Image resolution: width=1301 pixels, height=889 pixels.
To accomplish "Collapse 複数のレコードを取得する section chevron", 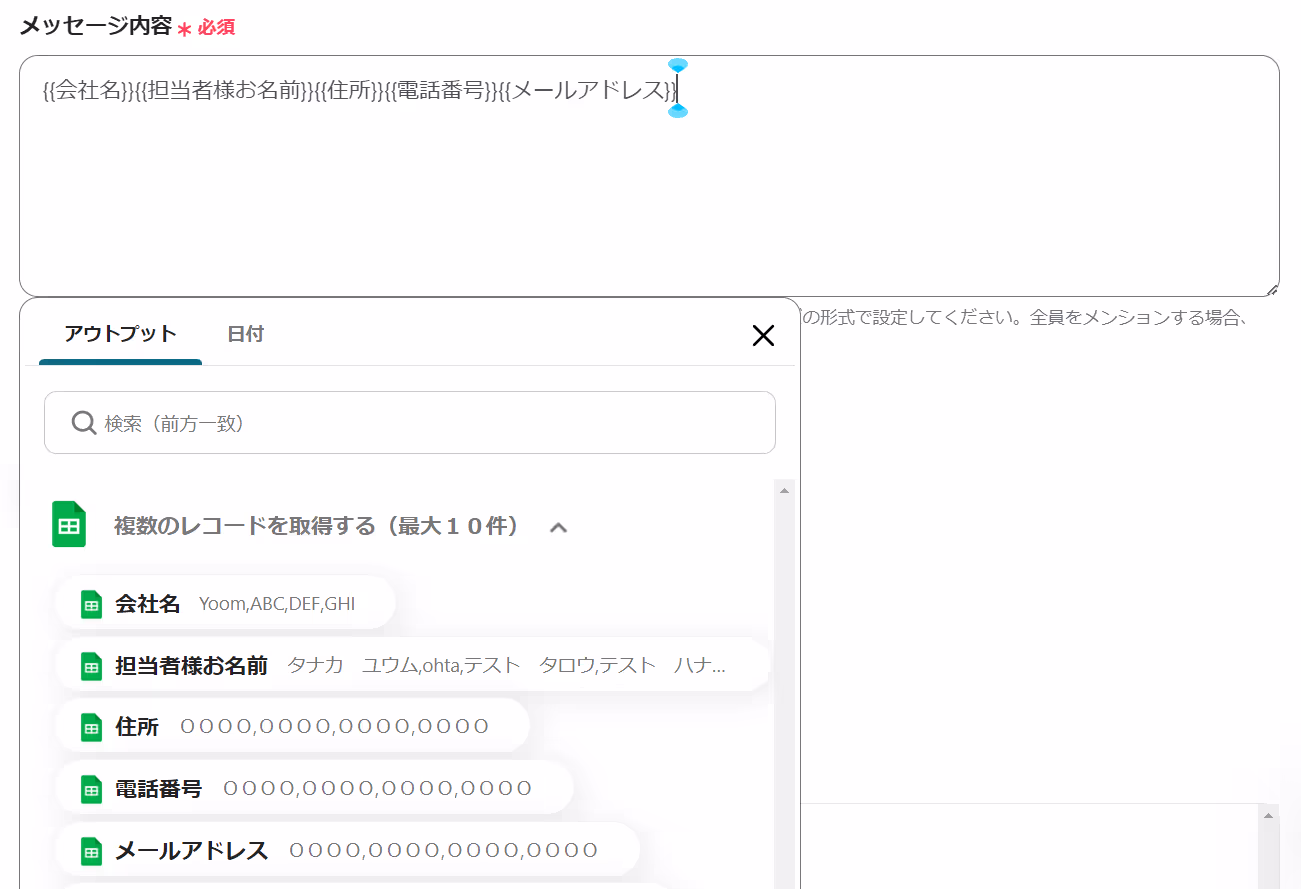I will tap(559, 527).
